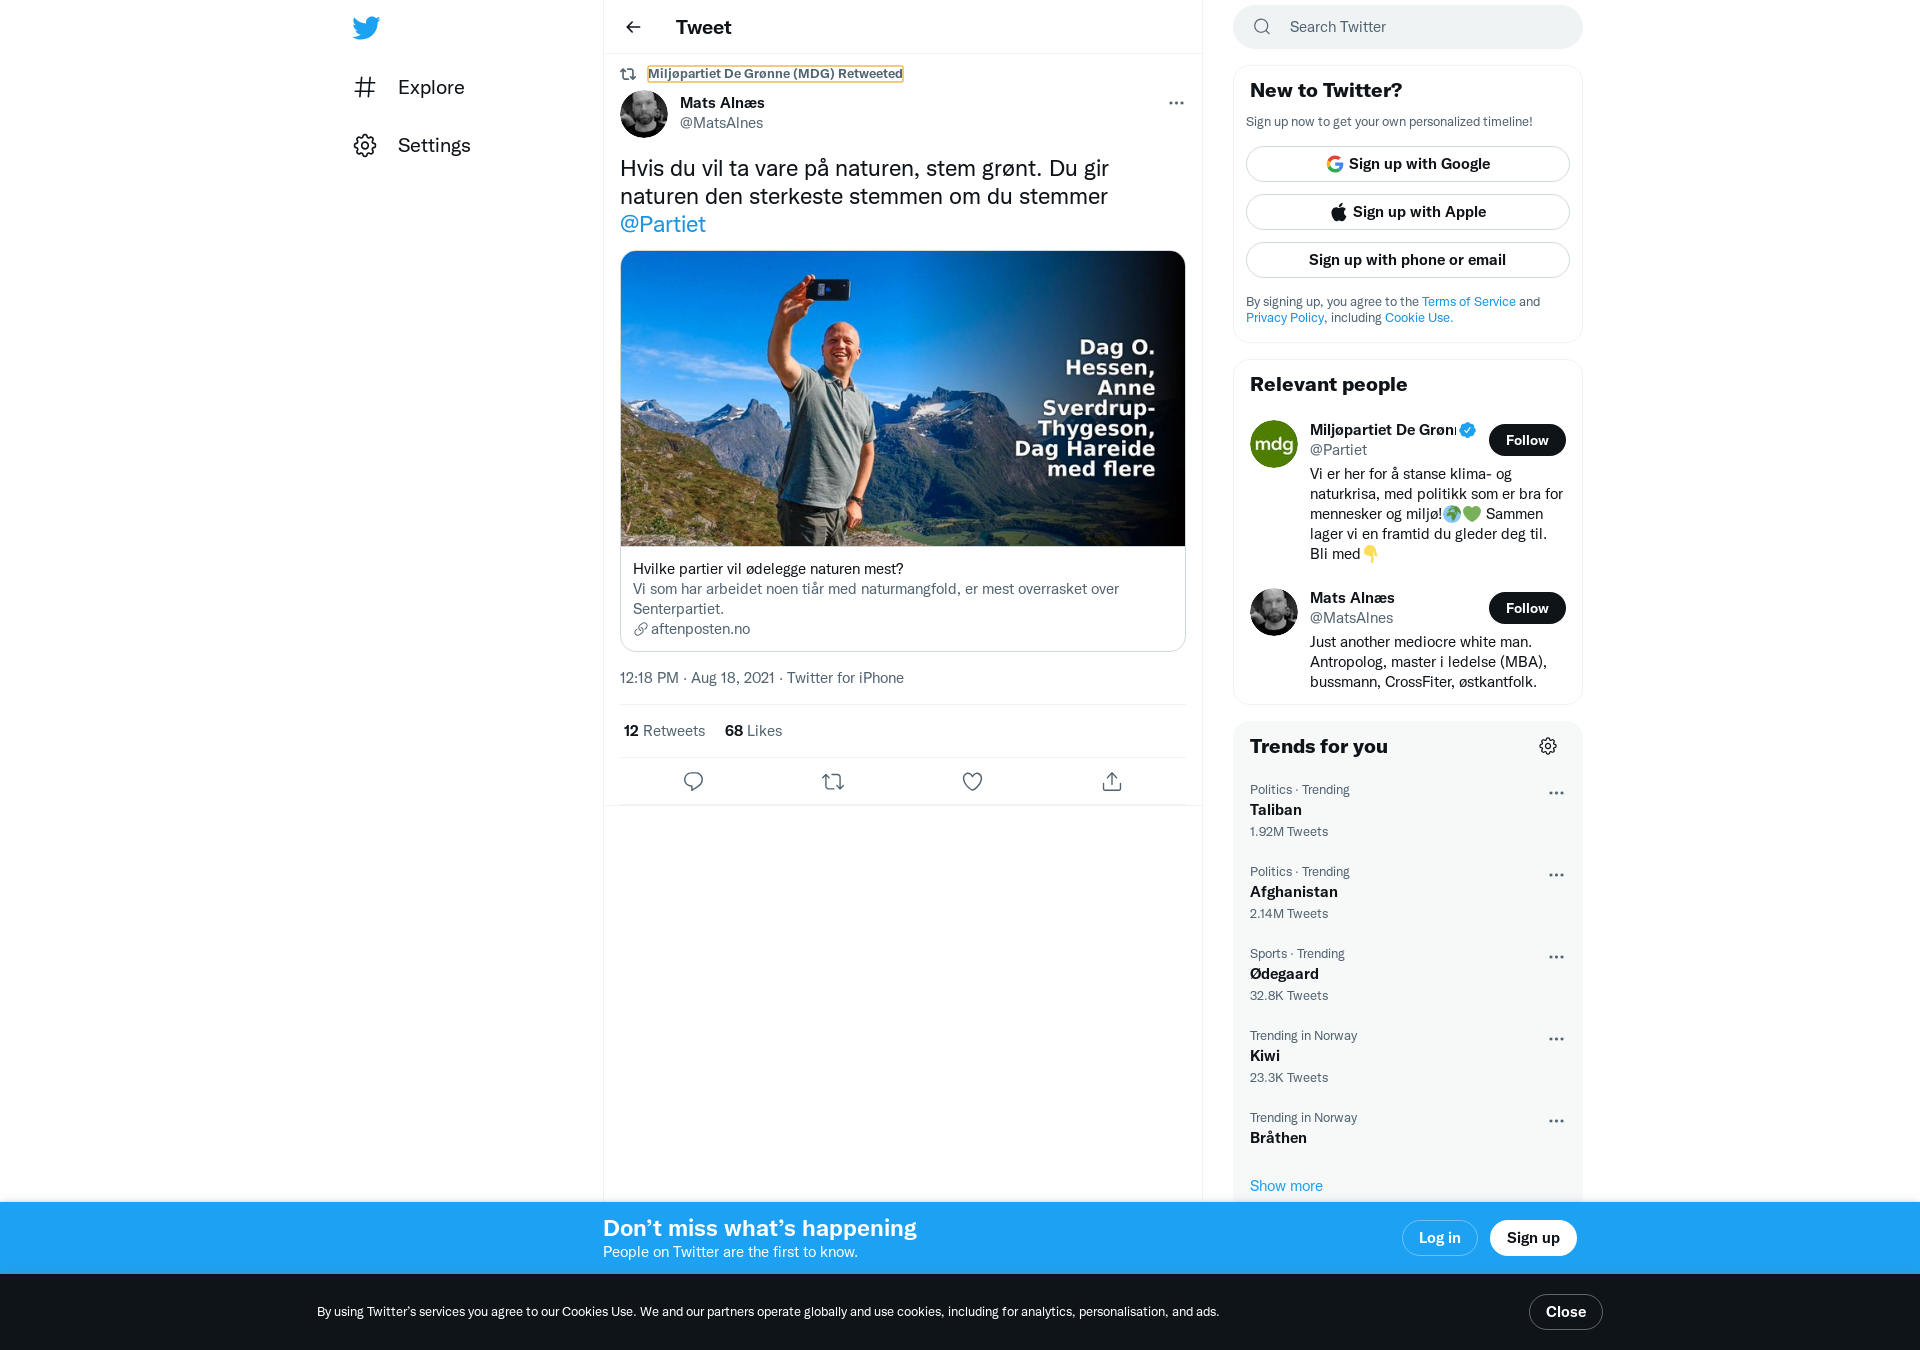
Task: Follow Miljøpartiet De Grønne
Action: click(x=1527, y=440)
